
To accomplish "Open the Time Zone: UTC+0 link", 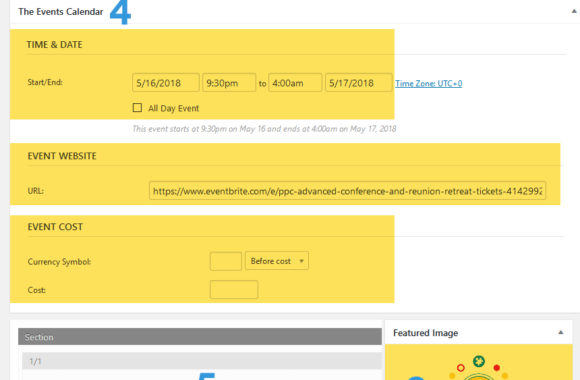I will [428, 84].
